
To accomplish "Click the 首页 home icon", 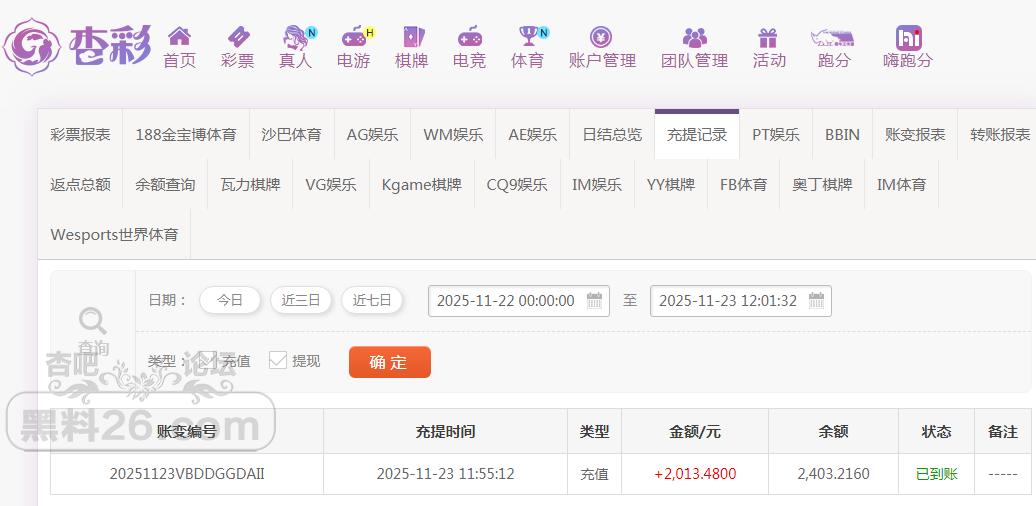I will pos(179,38).
